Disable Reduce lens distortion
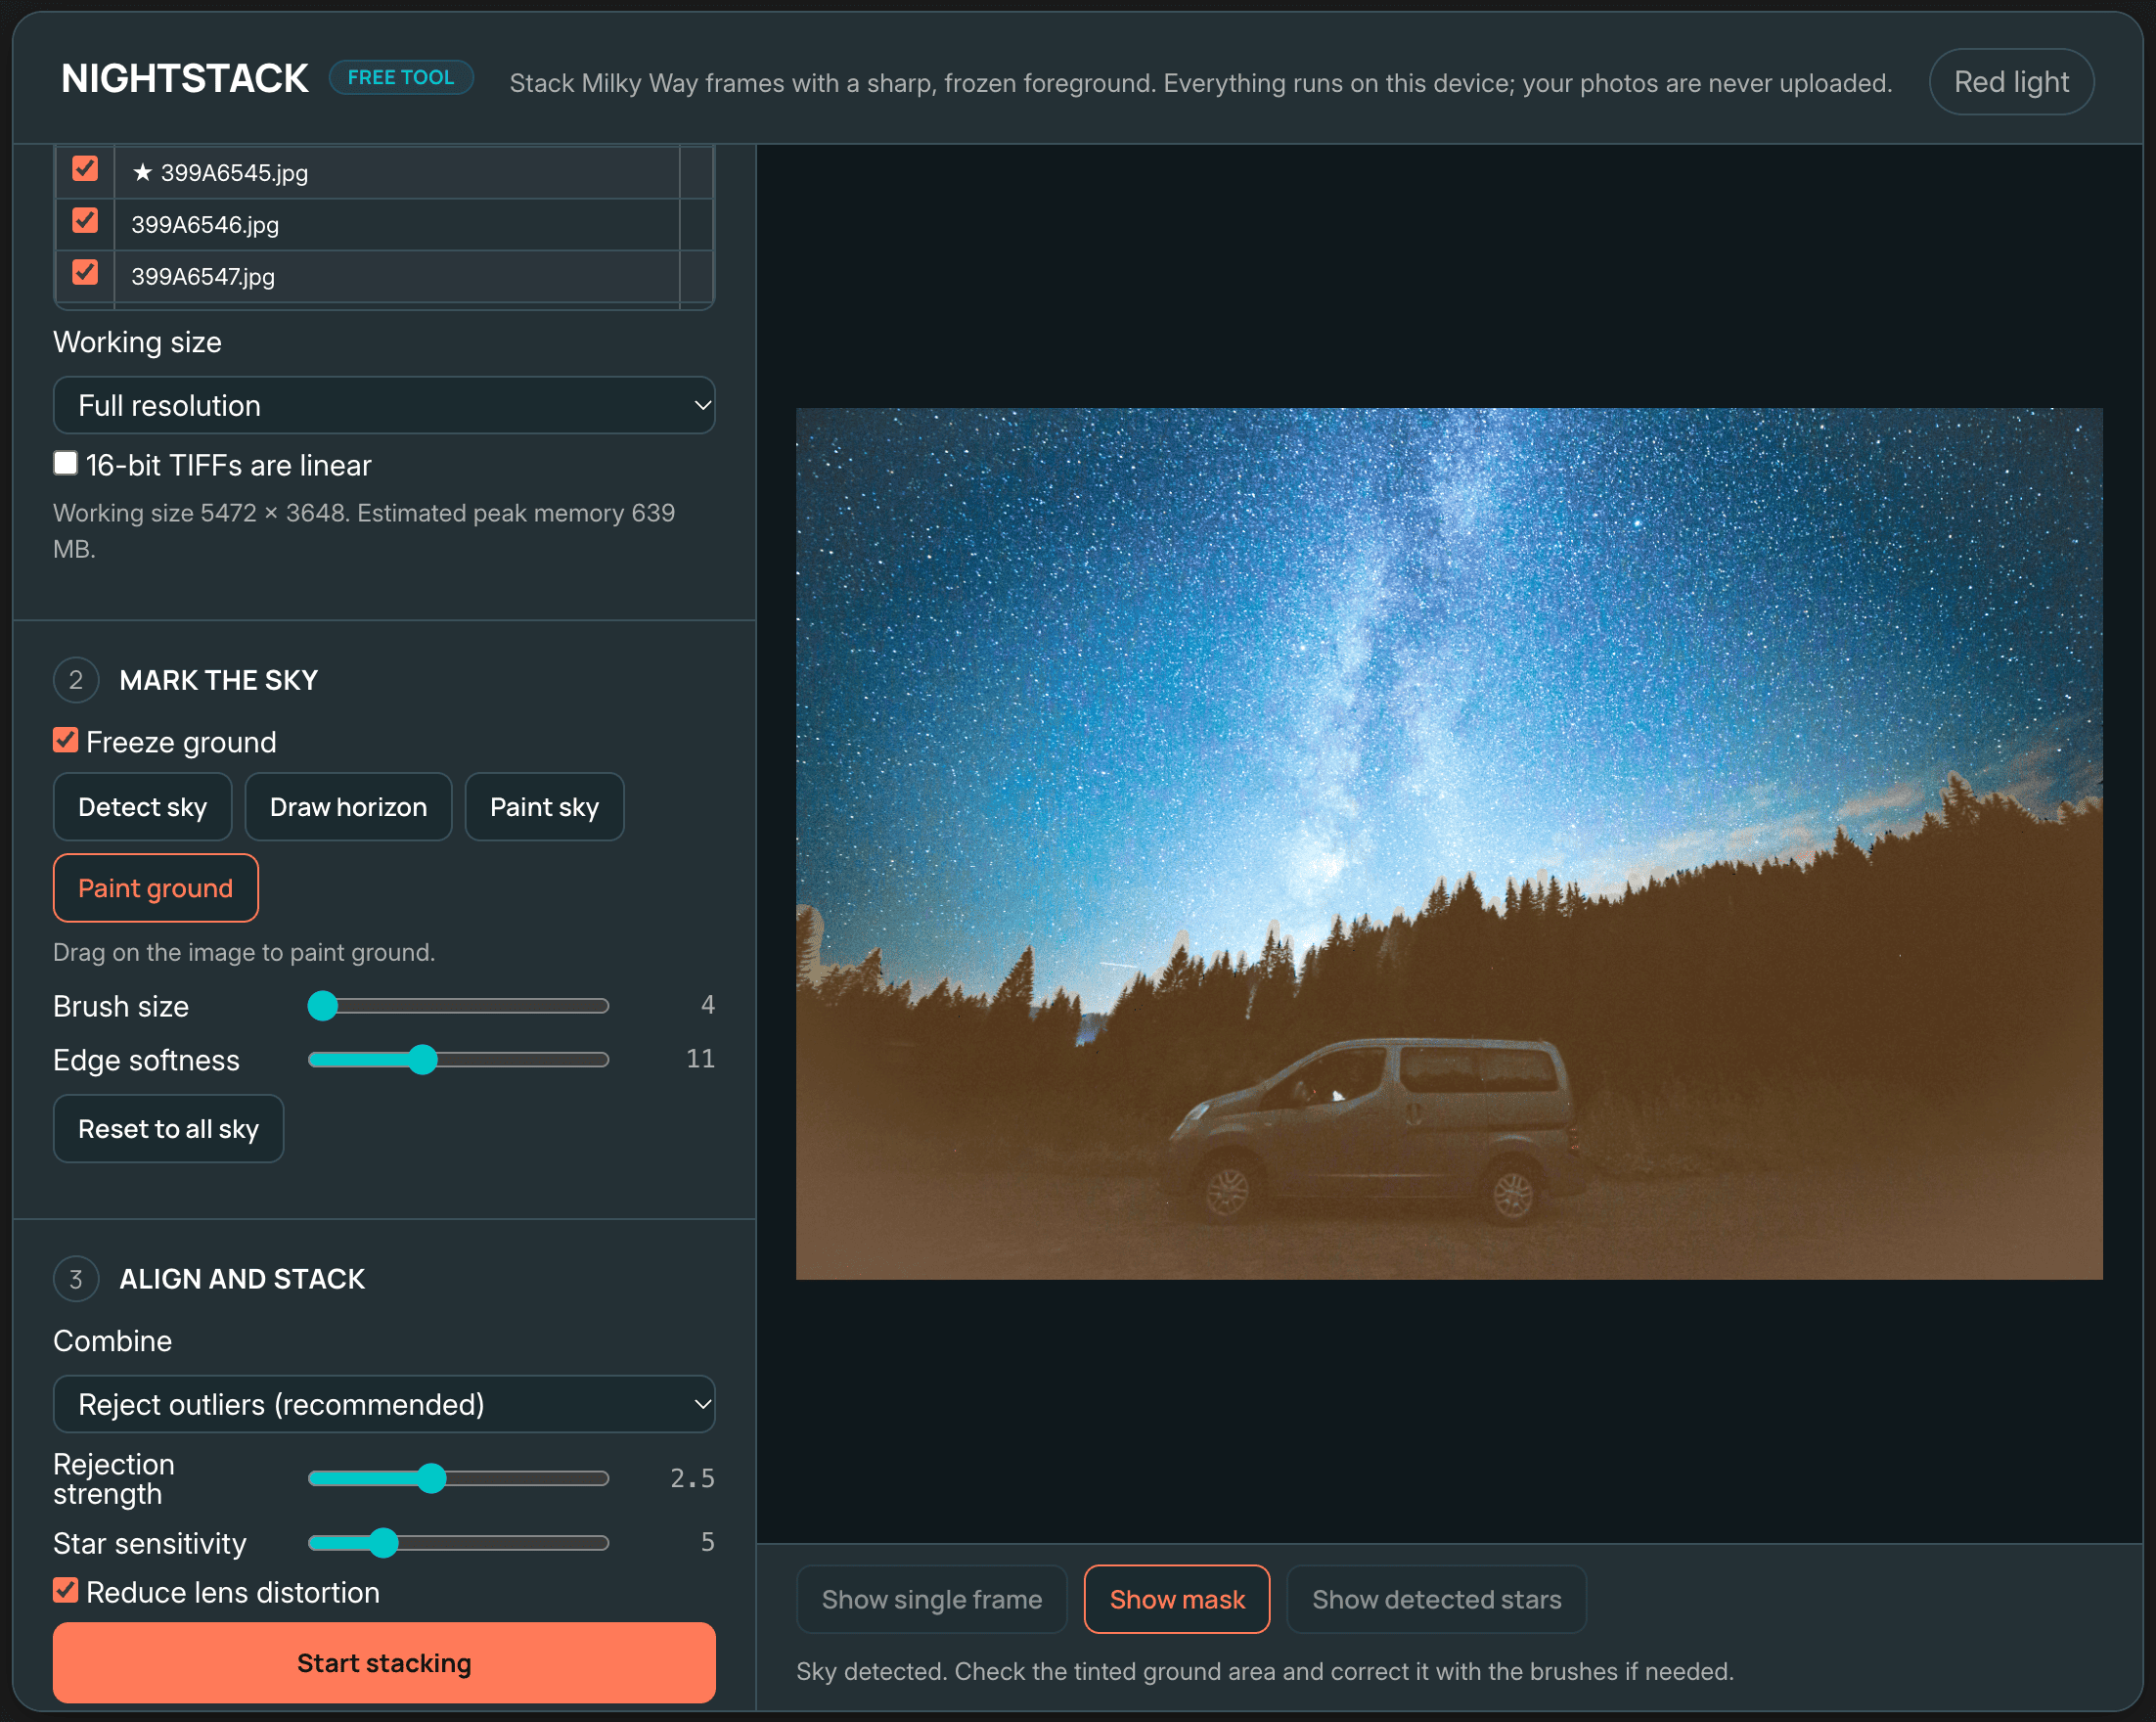This screenshot has height=1722, width=2156. [x=65, y=1590]
